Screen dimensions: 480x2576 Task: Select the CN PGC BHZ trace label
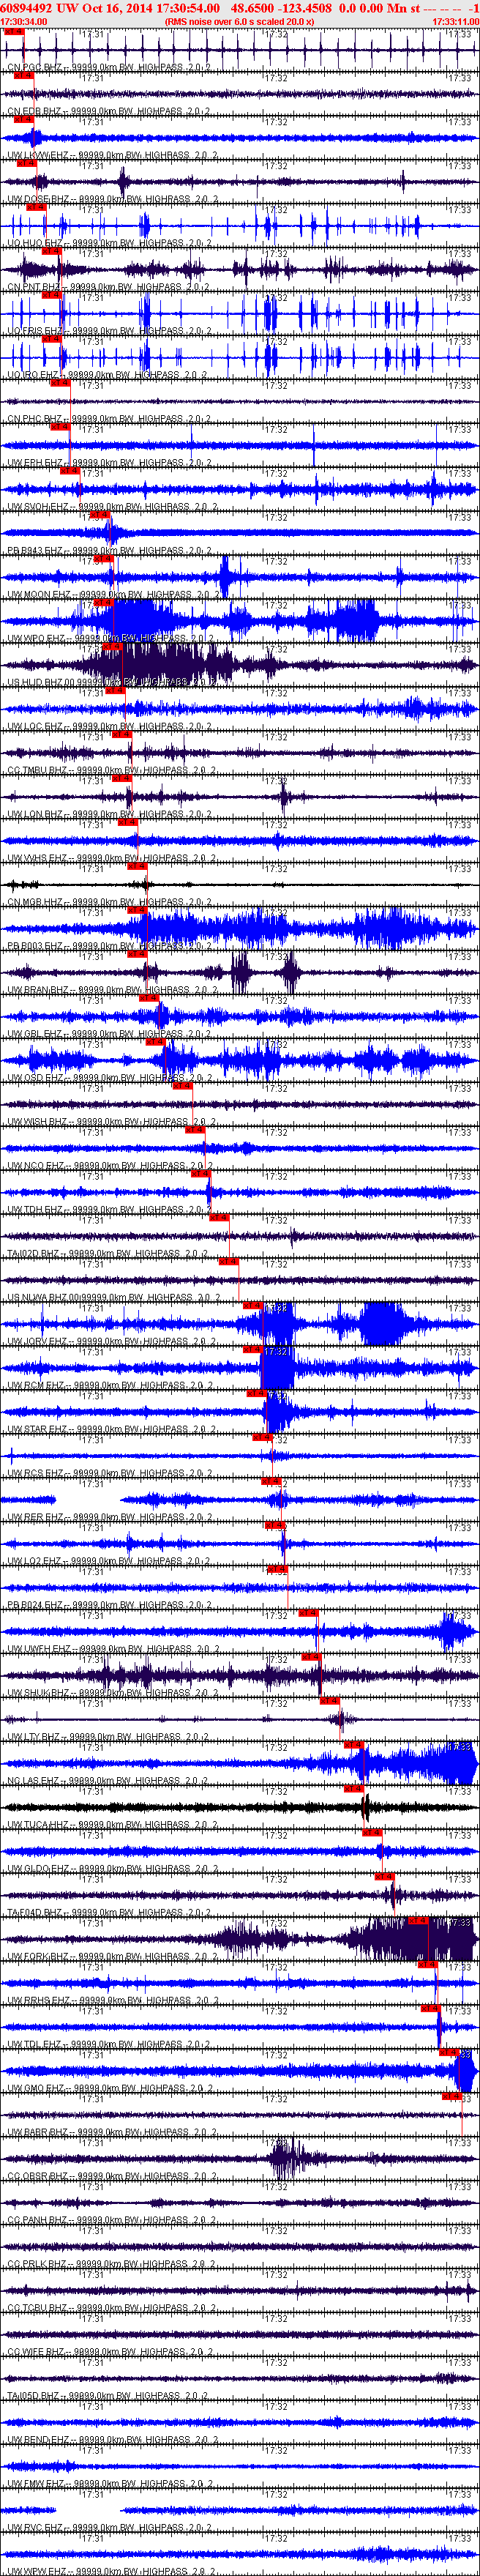tap(109, 68)
